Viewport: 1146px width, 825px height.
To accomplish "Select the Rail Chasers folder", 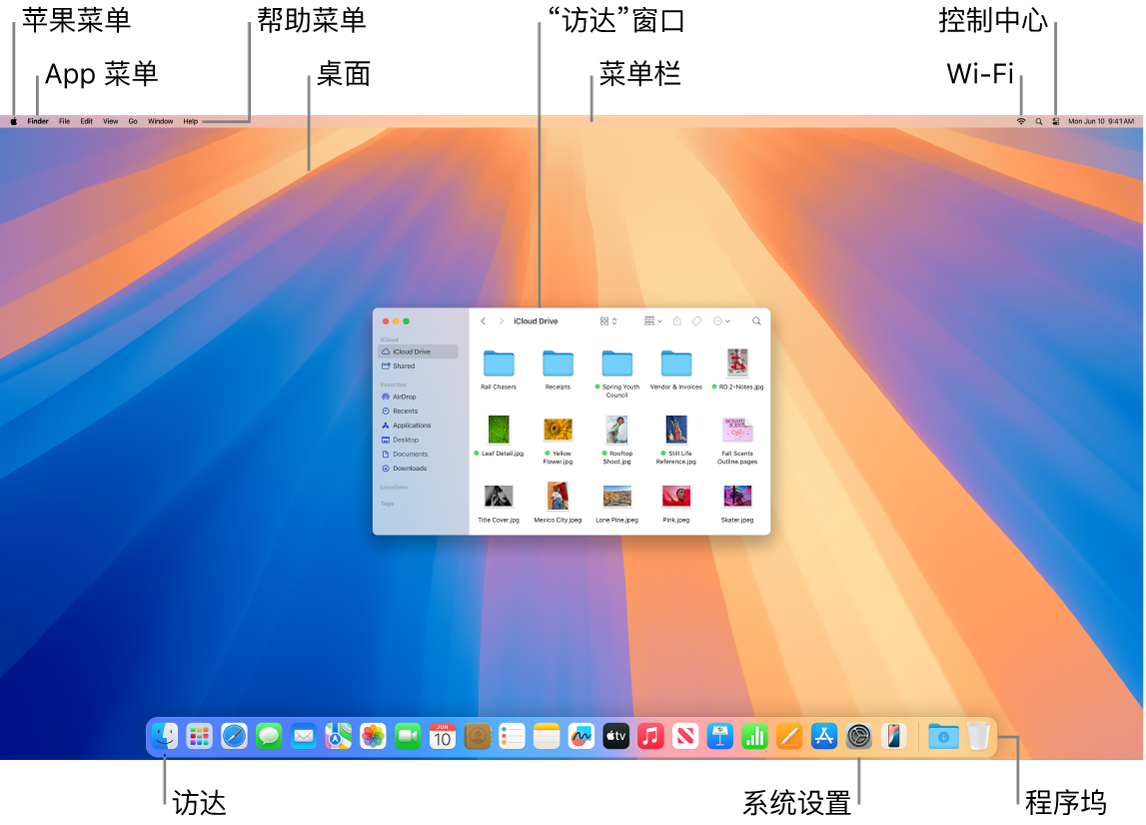I will click(x=498, y=363).
